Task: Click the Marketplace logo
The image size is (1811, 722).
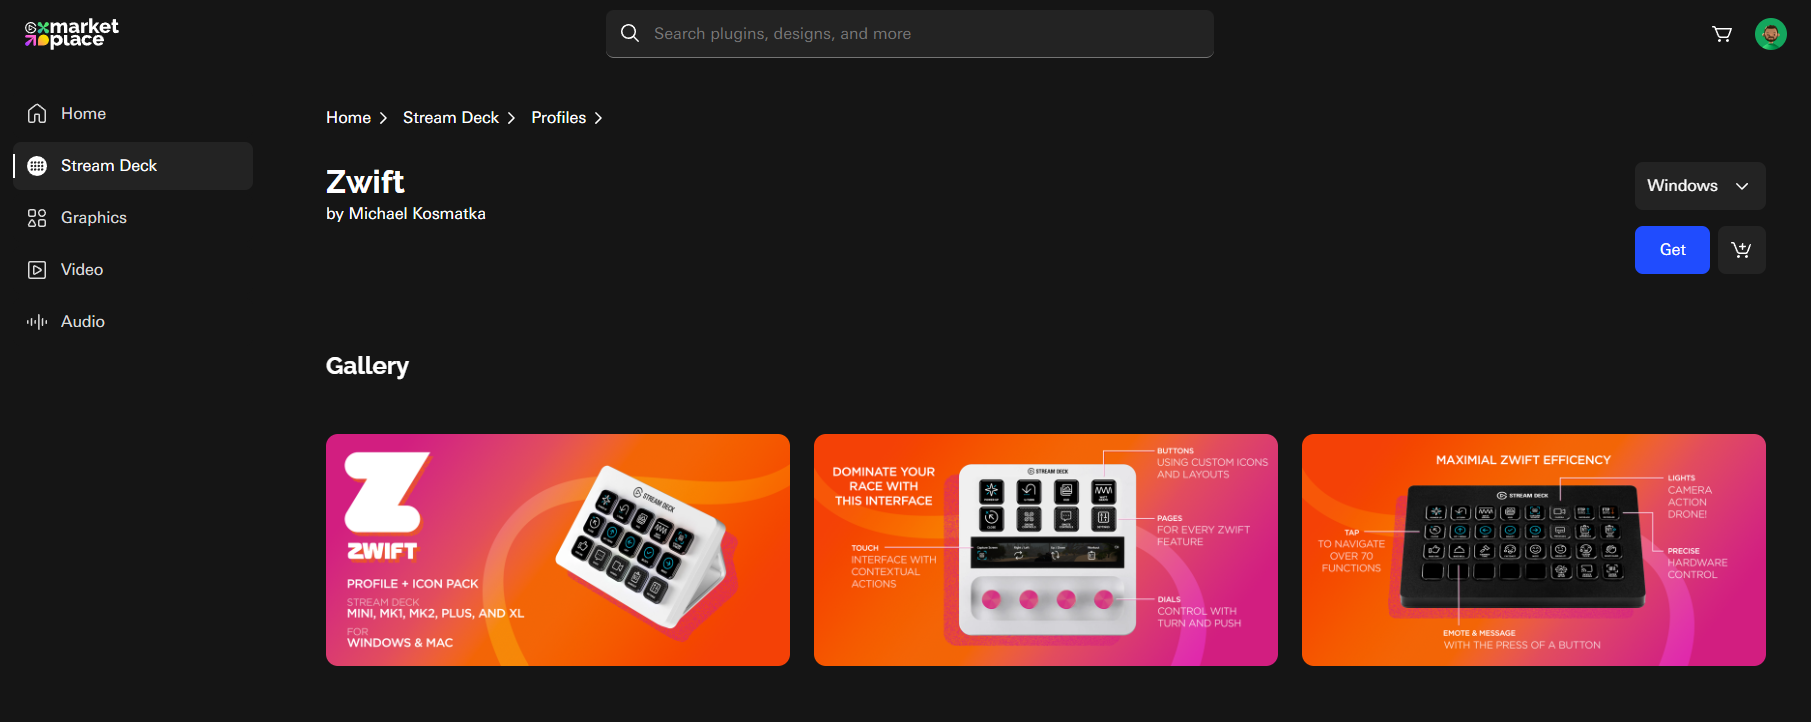Action: click(x=71, y=33)
